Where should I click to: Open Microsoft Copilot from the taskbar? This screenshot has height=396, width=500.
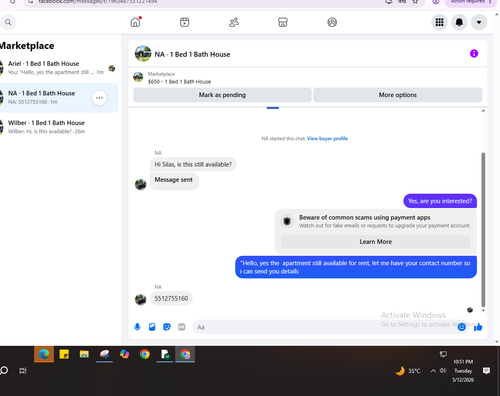click(x=124, y=354)
